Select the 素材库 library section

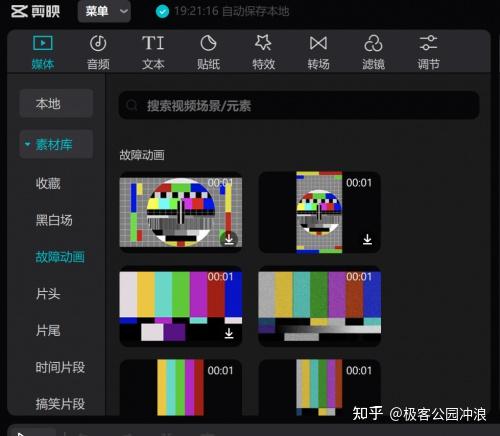click(x=56, y=144)
